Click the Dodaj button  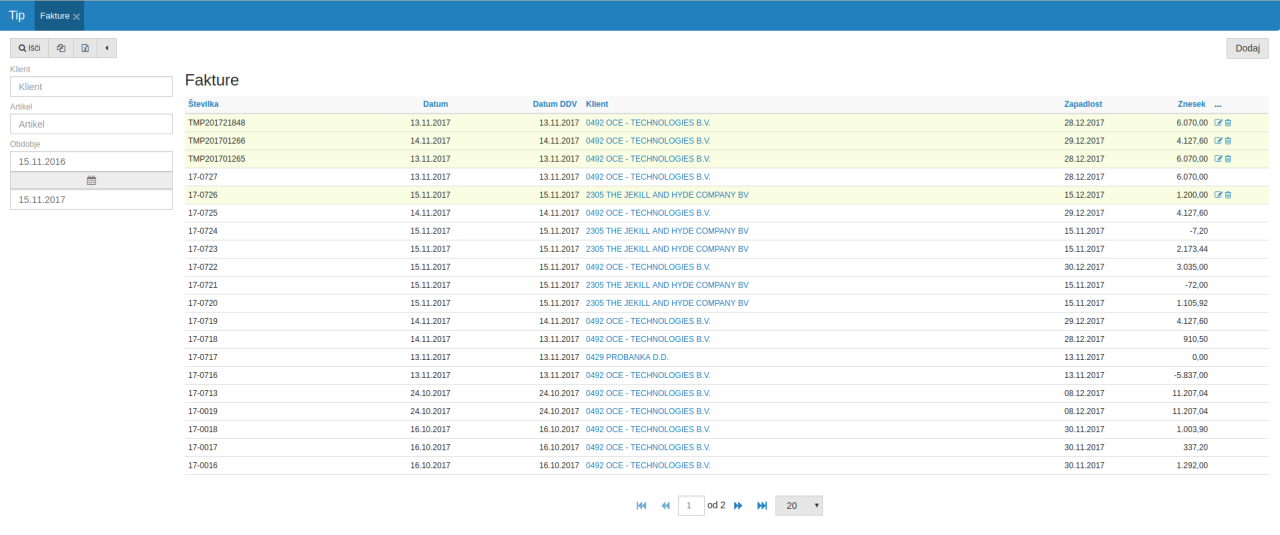1247,48
